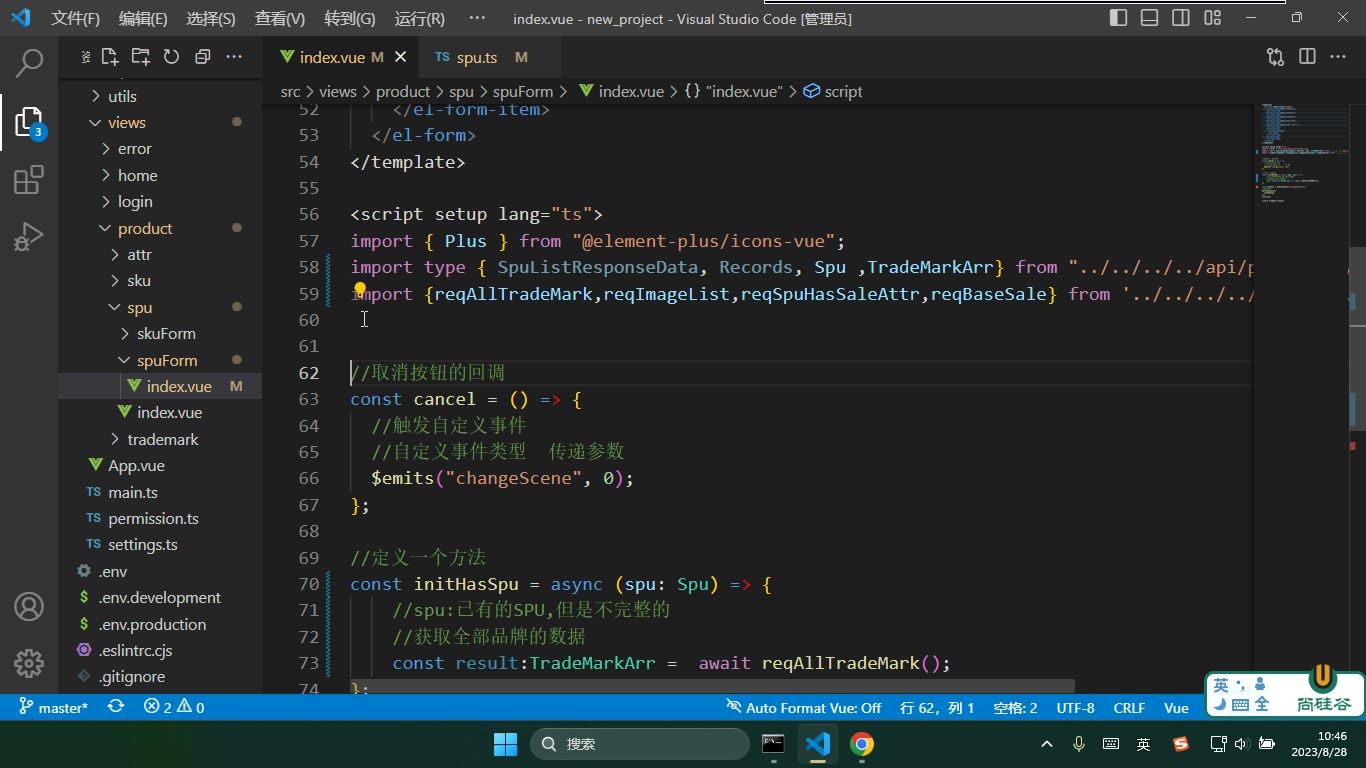Click CRLF end of line selector
The height and width of the screenshot is (768, 1366).
tap(1129, 707)
